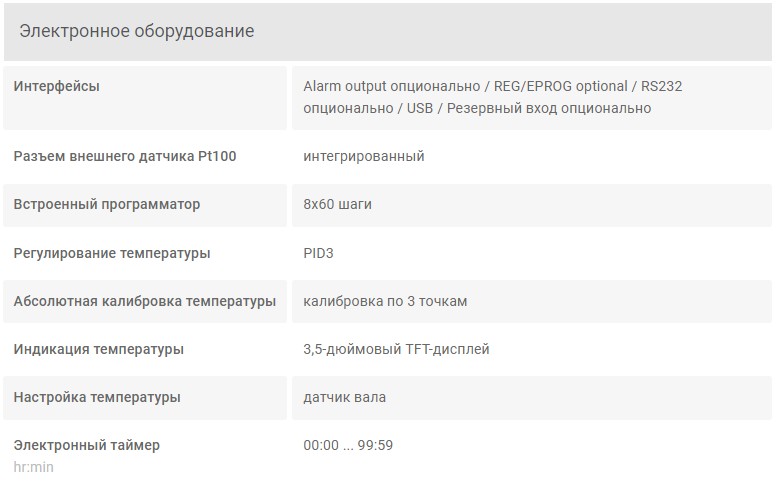Select the Разъем внешнего датчика Pt100 label

[125, 156]
